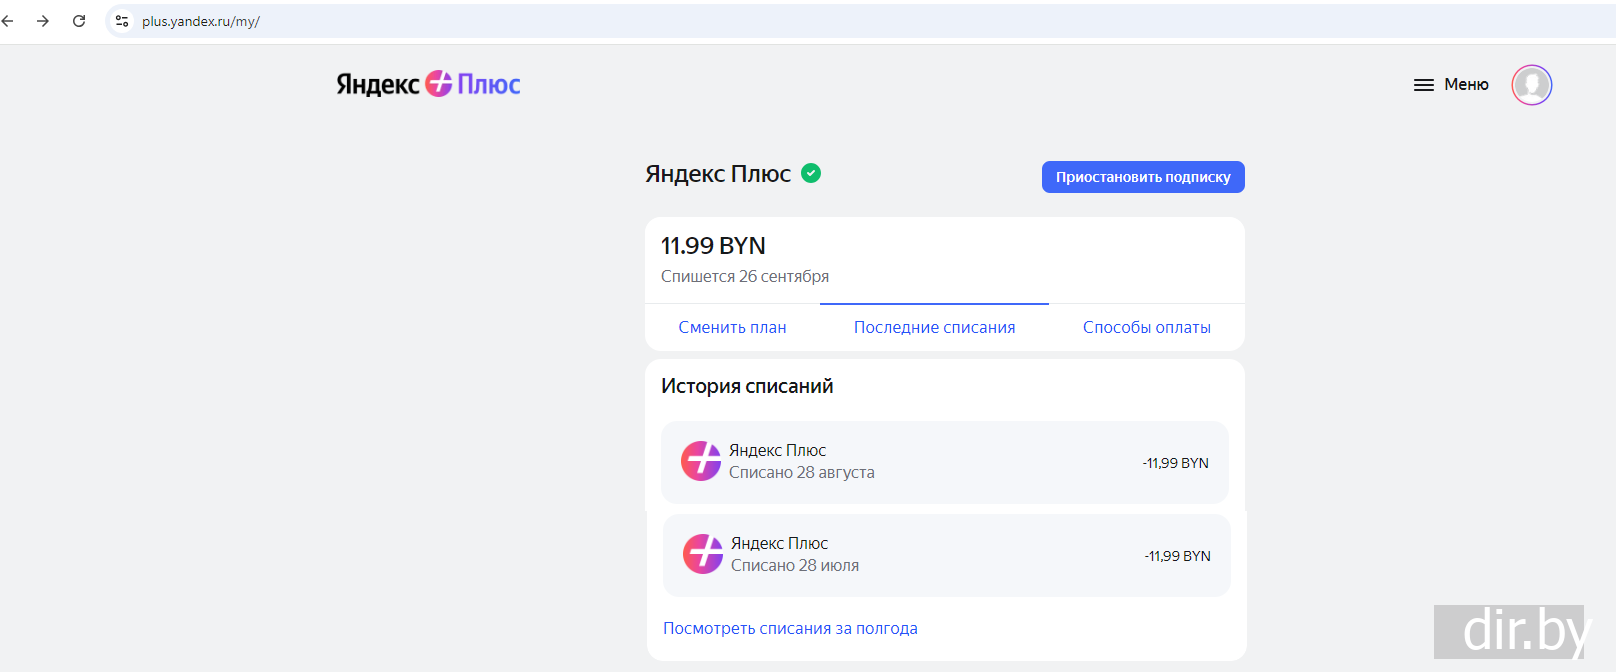The width and height of the screenshot is (1616, 672).
Task: Click the green subscription status checkmark
Action: click(x=811, y=173)
